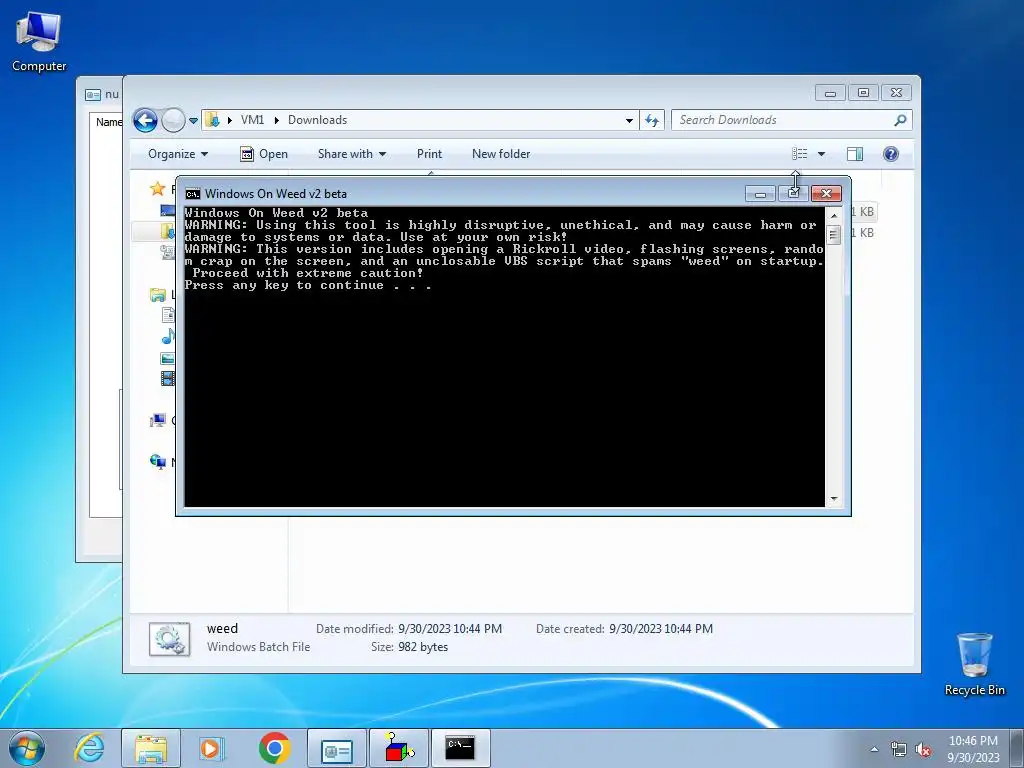Open the Recycle Bin on desktop
1024x768 pixels.
pyautogui.click(x=974, y=664)
